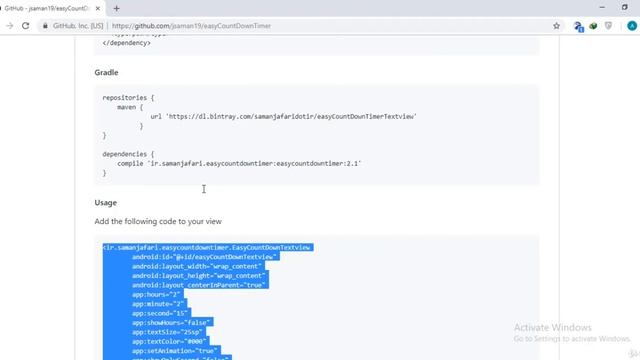640x360 pixels.
Task: Close the GitHub jsaman19 tab
Action: [x=98, y=8]
